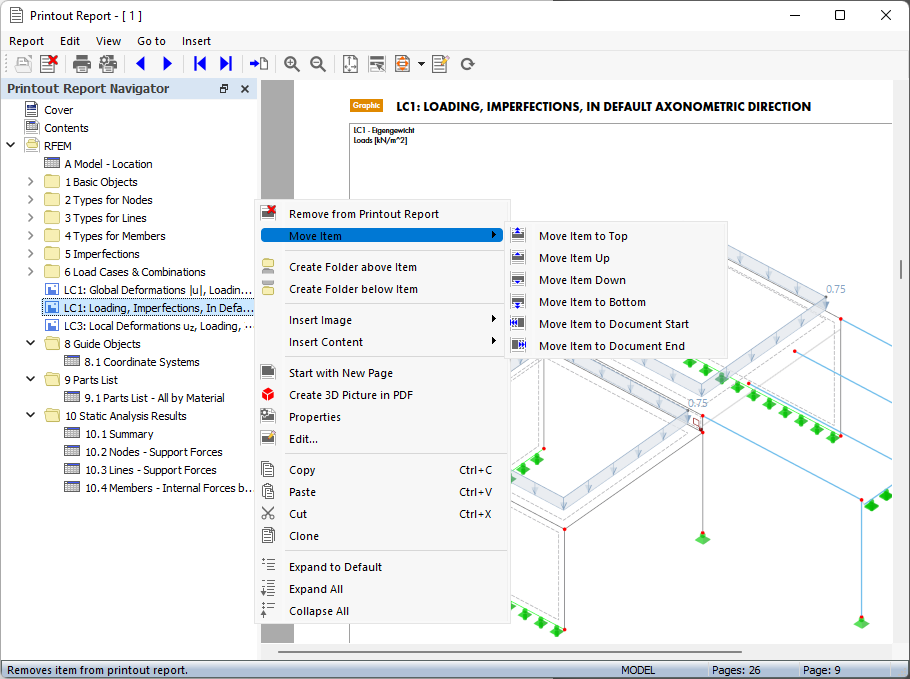Select Move Item to Top
Screen dimensions: 910x679
617,236
